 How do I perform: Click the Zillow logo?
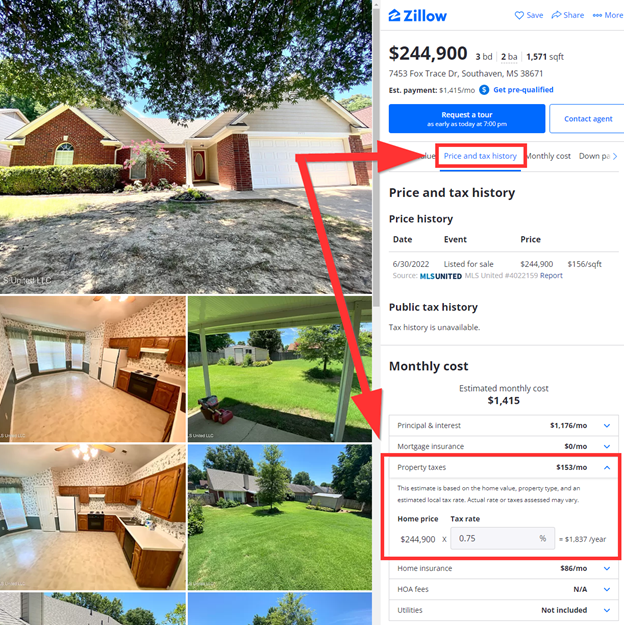417,16
